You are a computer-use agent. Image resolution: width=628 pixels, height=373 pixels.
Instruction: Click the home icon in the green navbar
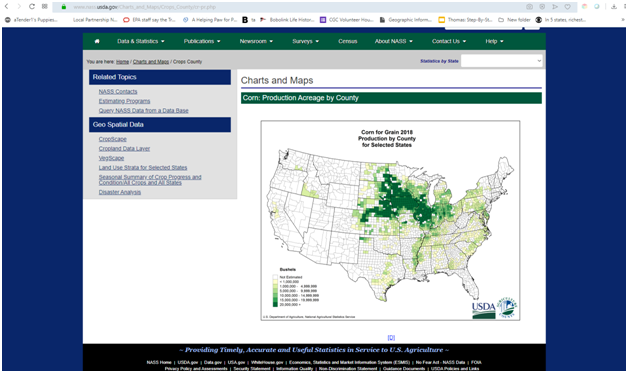[x=97, y=41]
